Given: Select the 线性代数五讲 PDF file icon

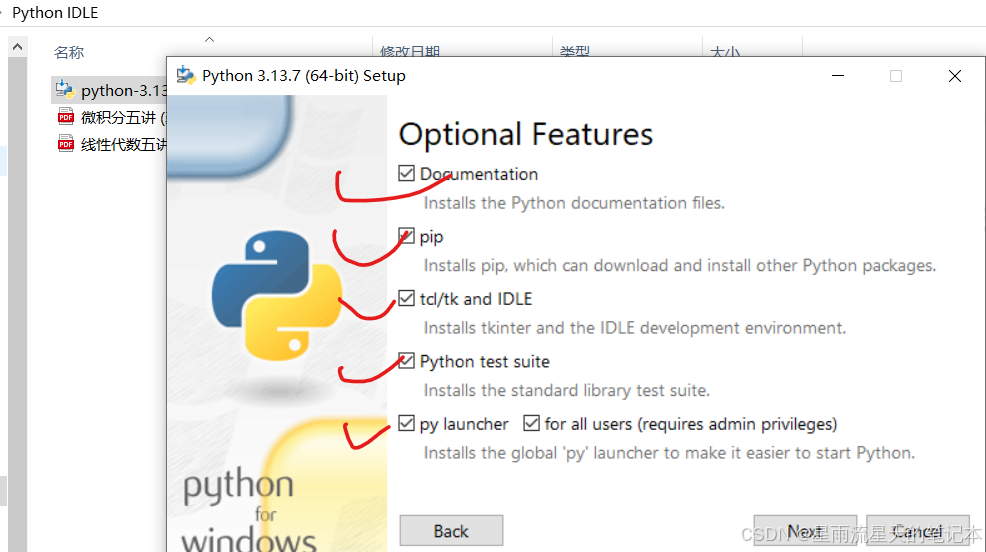Looking at the screenshot, I should tap(65, 144).
